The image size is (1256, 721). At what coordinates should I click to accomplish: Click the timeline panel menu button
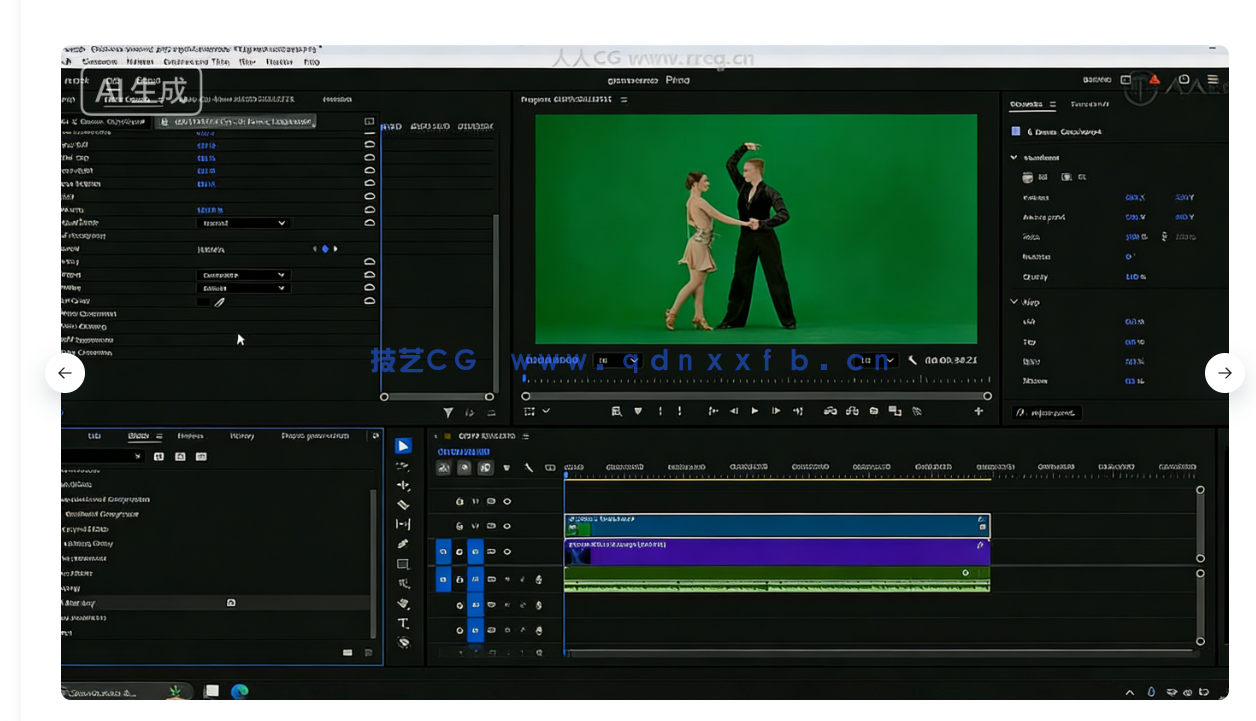[524, 436]
